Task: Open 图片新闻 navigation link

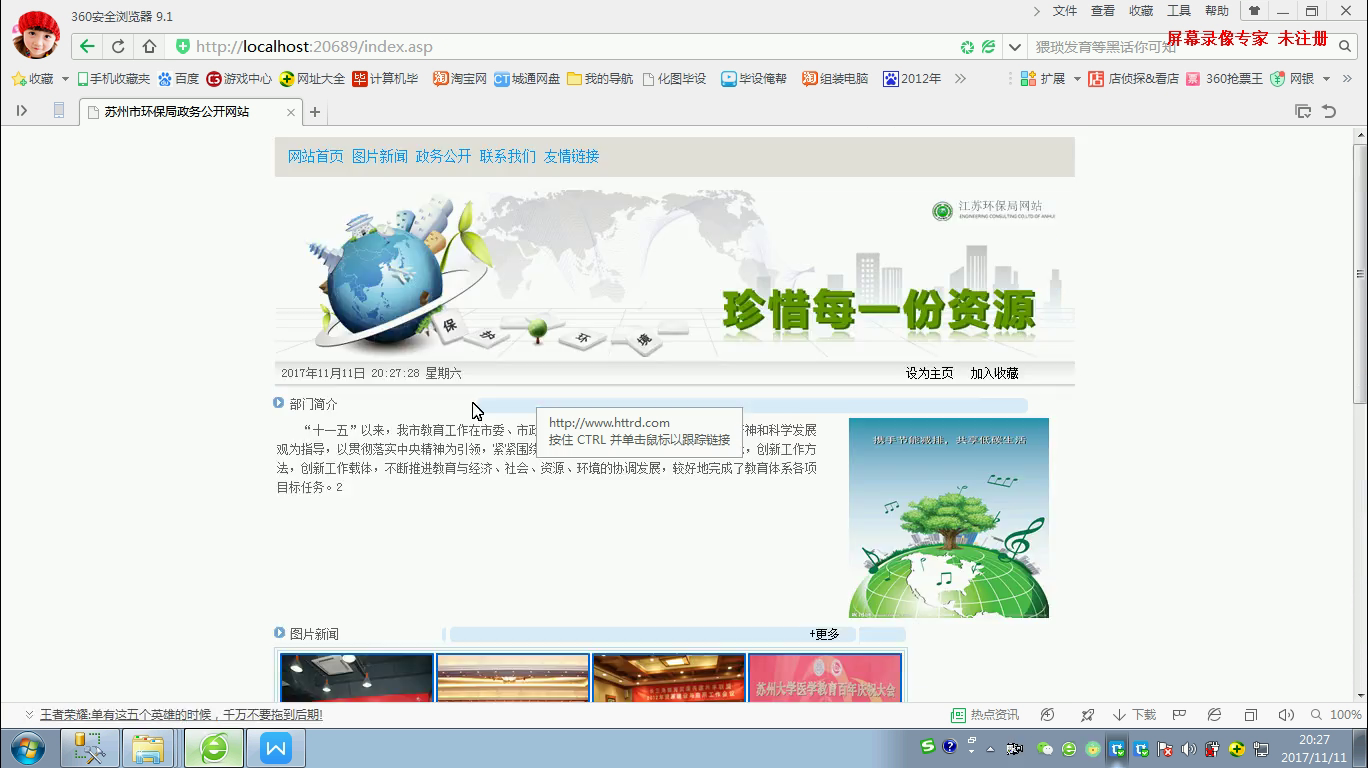Action: (x=380, y=156)
